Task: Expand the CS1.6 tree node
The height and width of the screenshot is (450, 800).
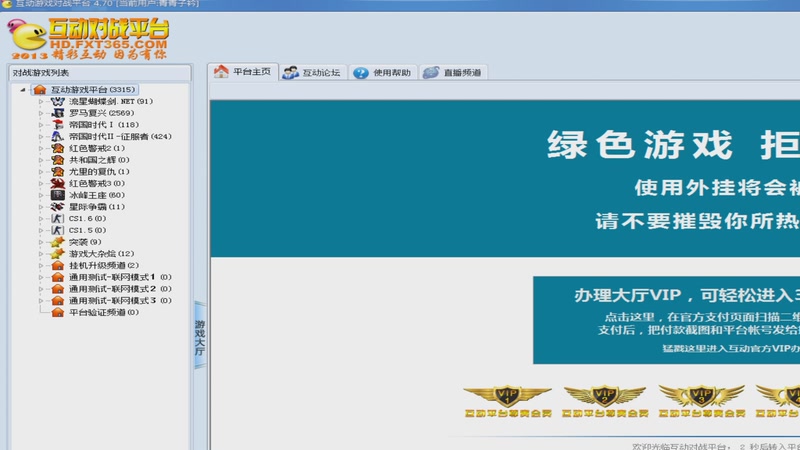Action: pyautogui.click(x=41, y=219)
